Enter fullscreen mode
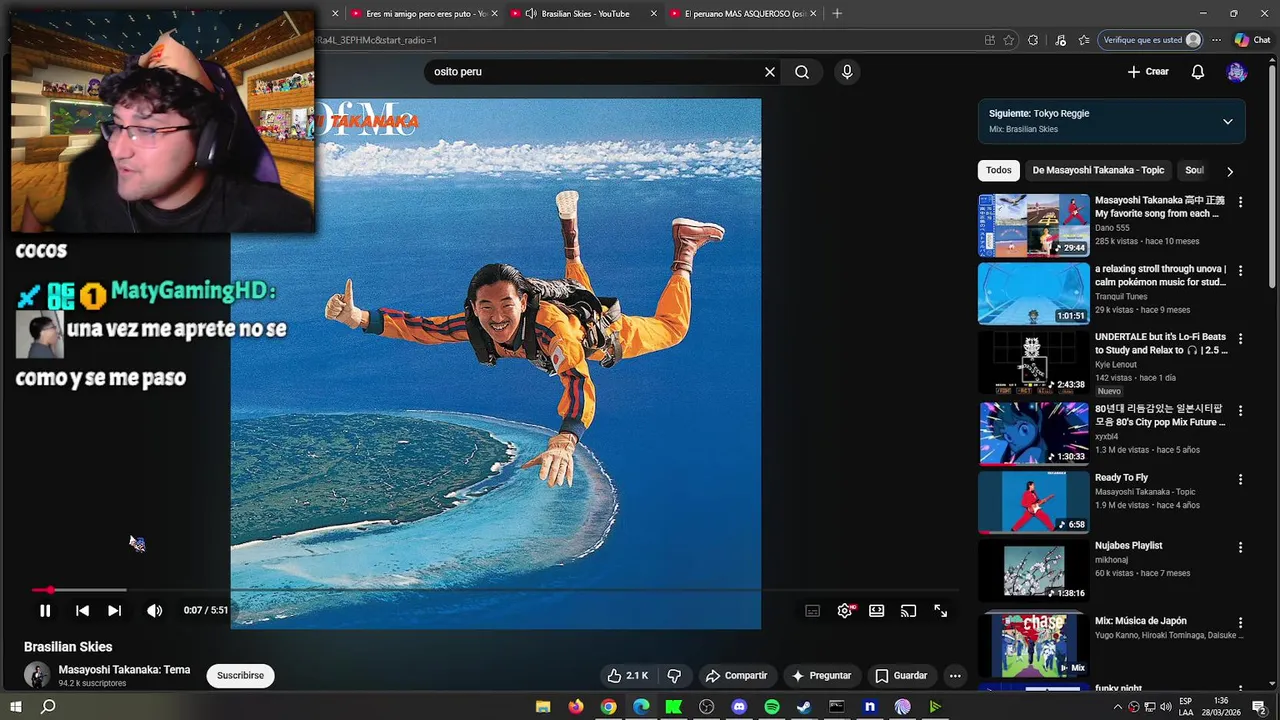The width and height of the screenshot is (1280, 720). point(941,611)
